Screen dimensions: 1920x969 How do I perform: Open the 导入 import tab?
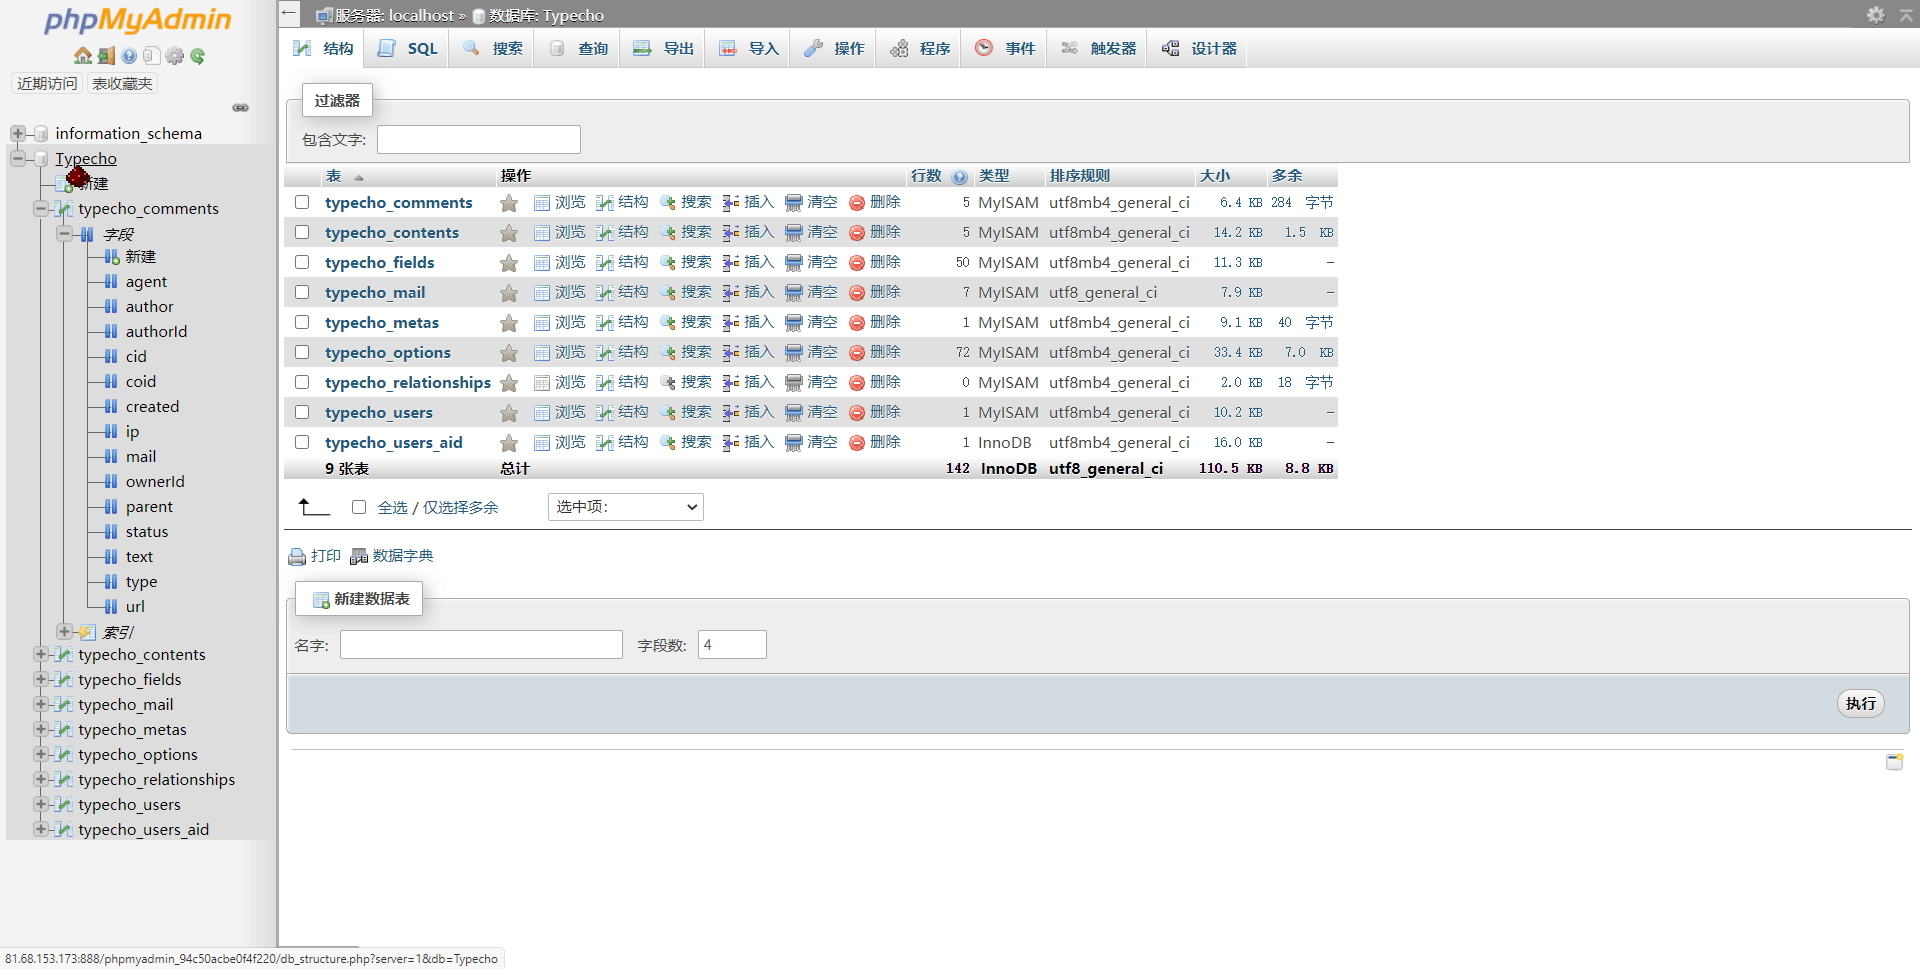click(x=749, y=48)
